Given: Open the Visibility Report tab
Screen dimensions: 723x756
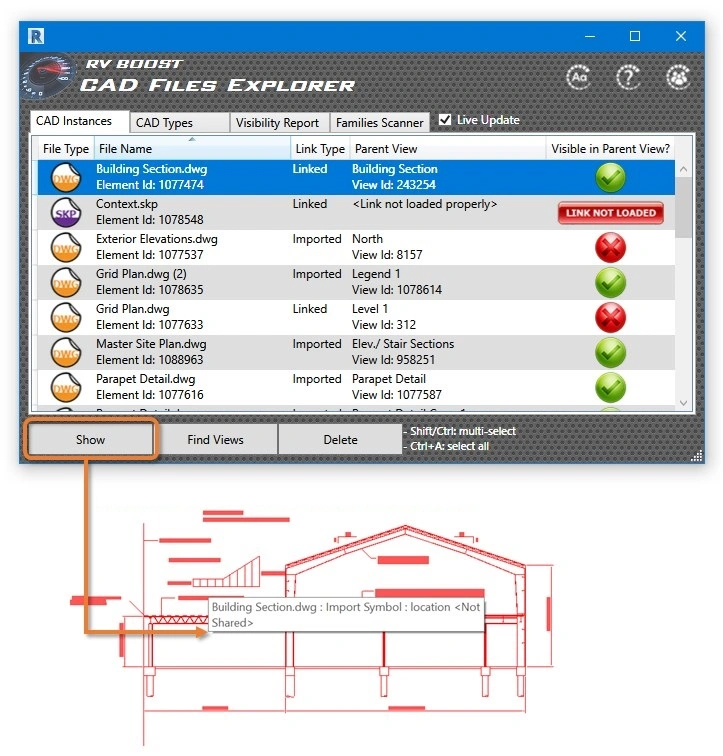Looking at the screenshot, I should [x=277, y=123].
